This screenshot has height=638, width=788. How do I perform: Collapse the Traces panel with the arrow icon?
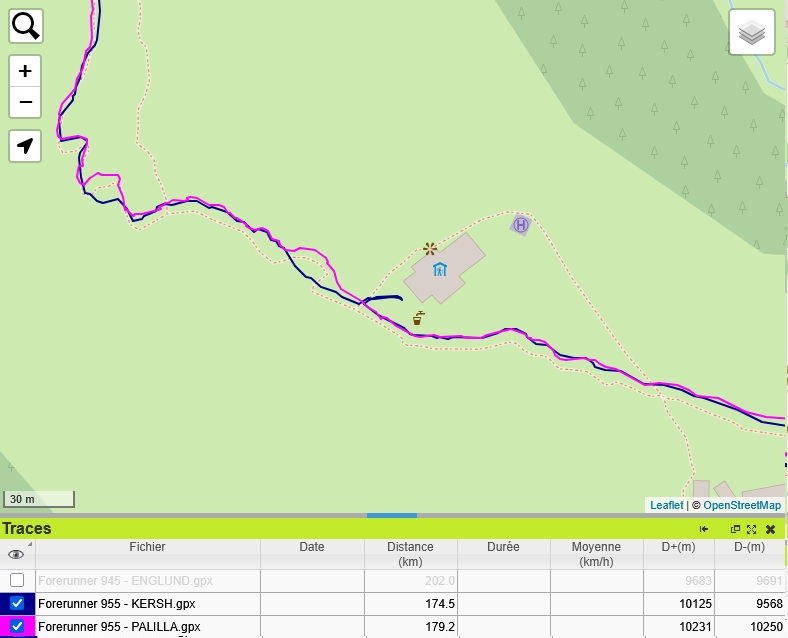704,529
